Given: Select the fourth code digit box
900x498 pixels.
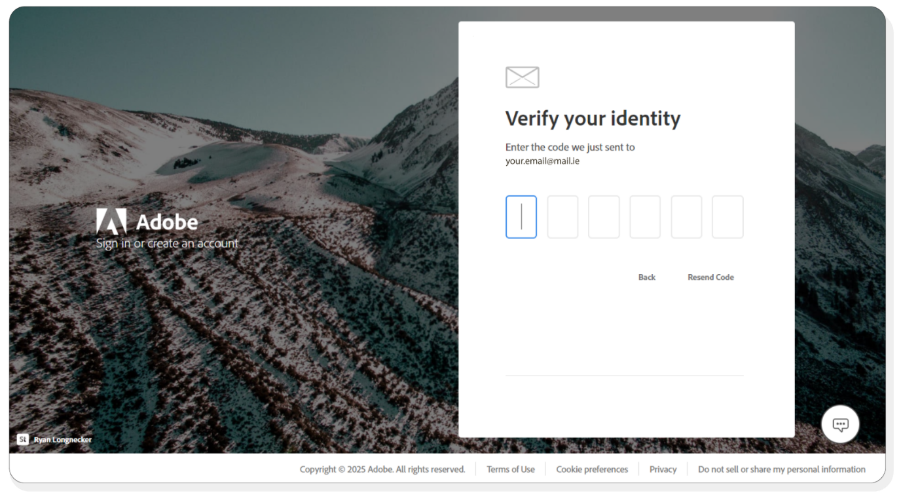Looking at the screenshot, I should 645,217.
